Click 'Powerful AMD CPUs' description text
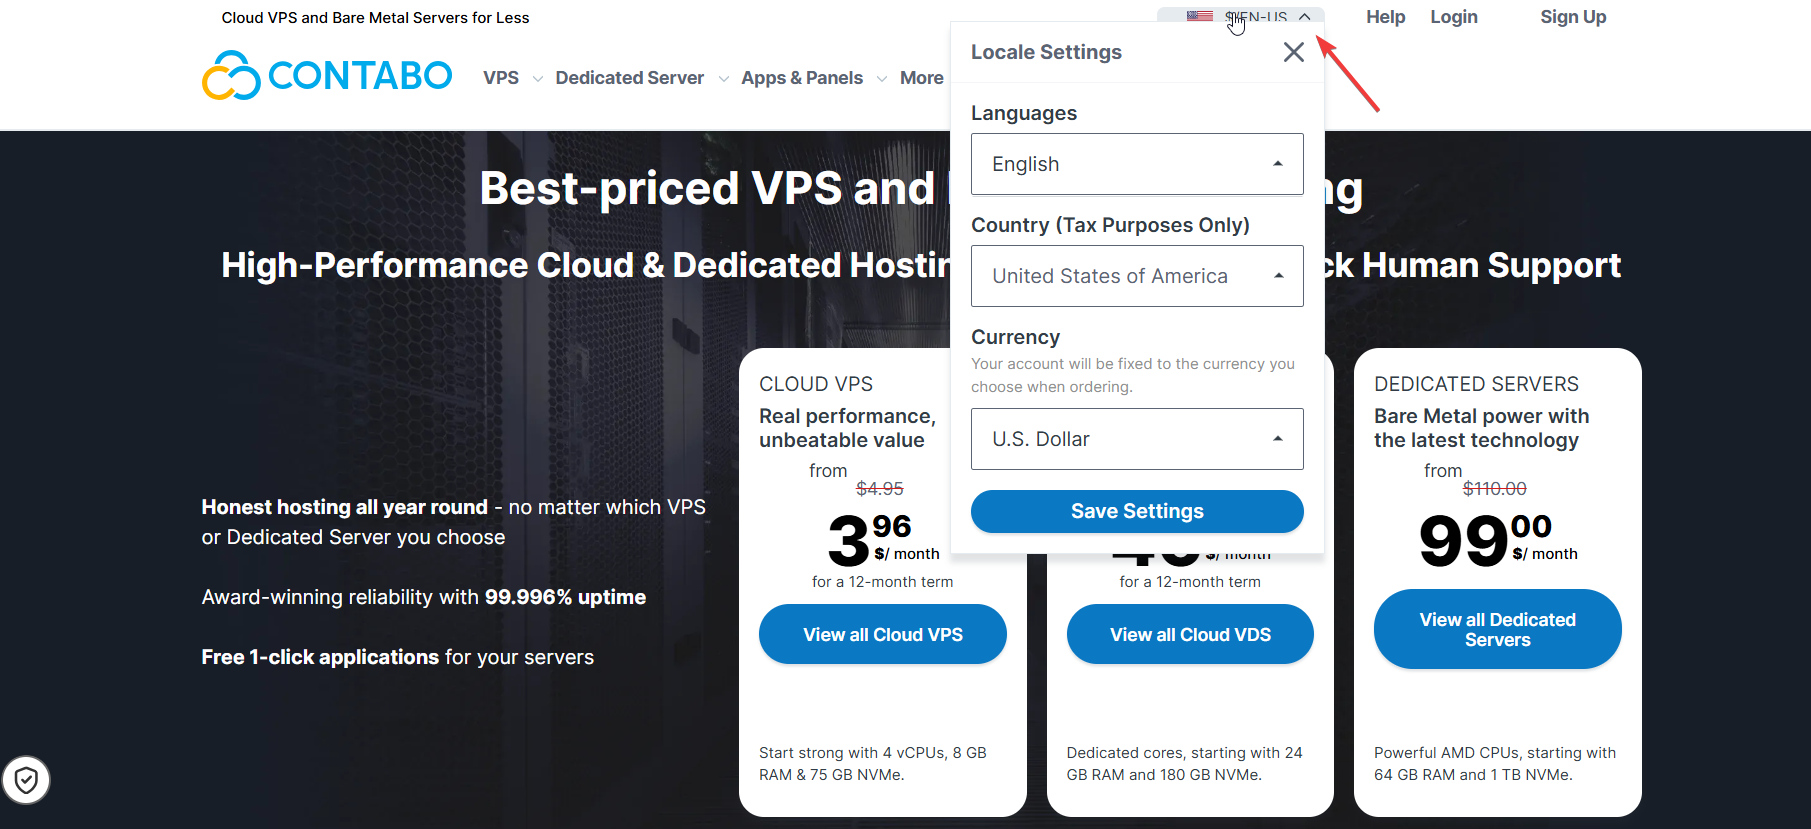 click(x=1495, y=764)
